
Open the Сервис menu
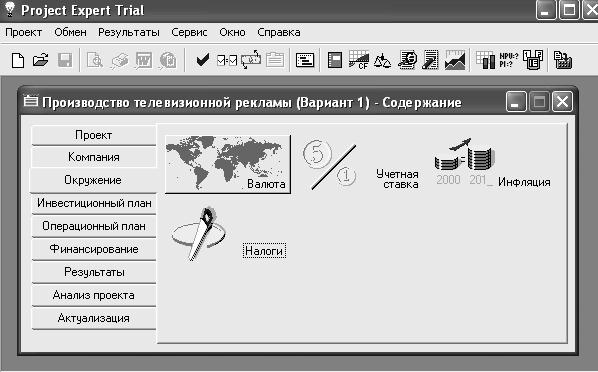click(189, 33)
